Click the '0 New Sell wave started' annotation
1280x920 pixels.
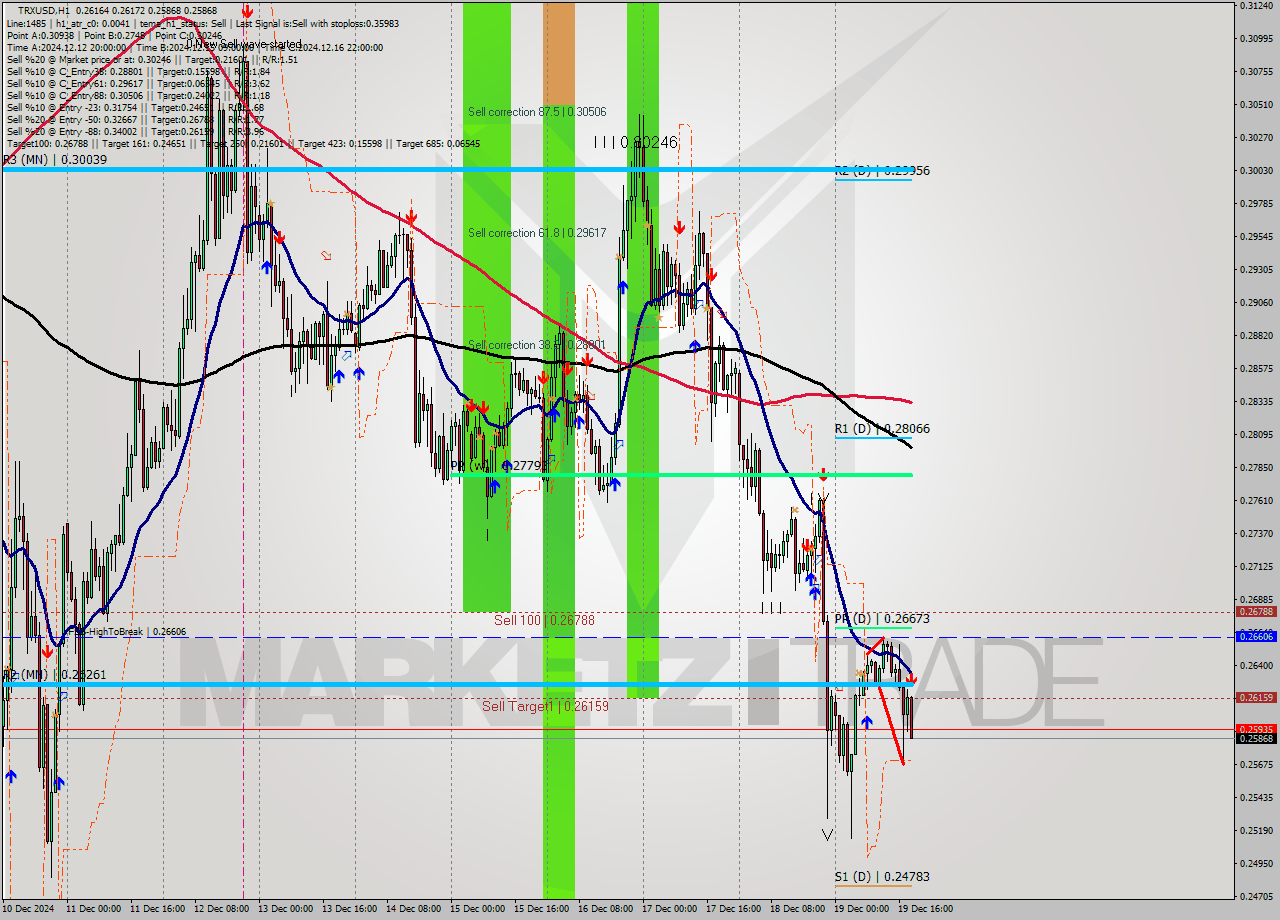click(x=245, y=44)
